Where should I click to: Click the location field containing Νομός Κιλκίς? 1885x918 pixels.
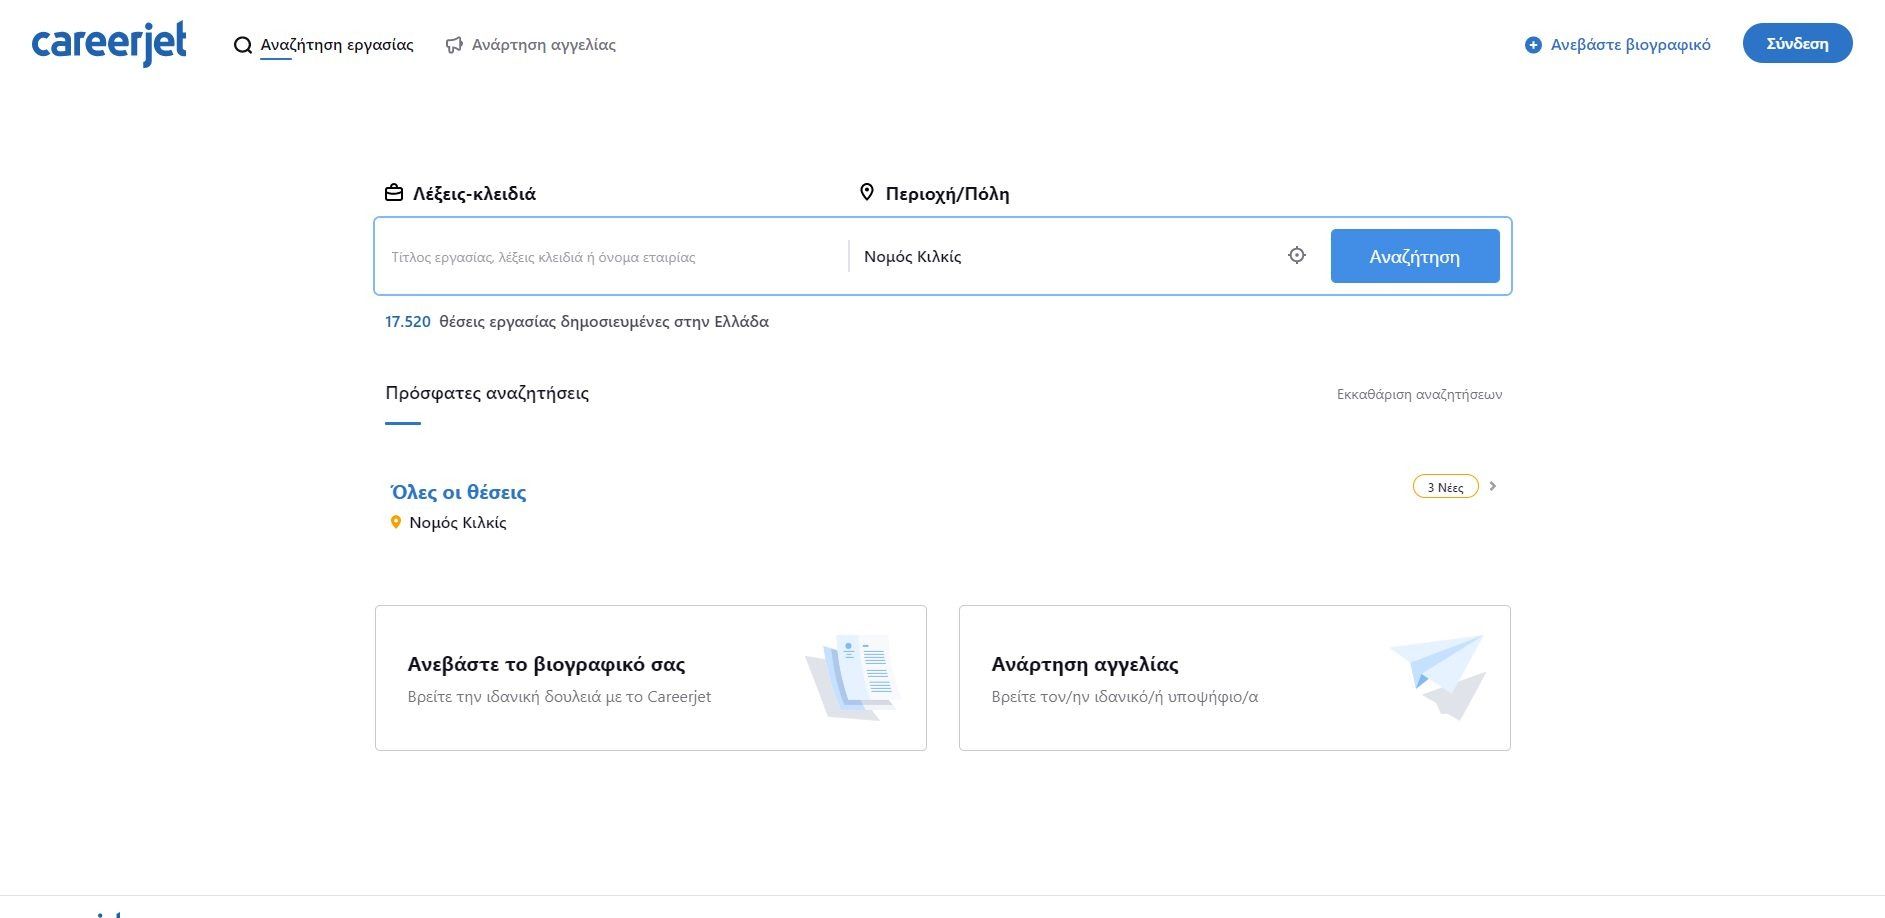[1060, 257]
